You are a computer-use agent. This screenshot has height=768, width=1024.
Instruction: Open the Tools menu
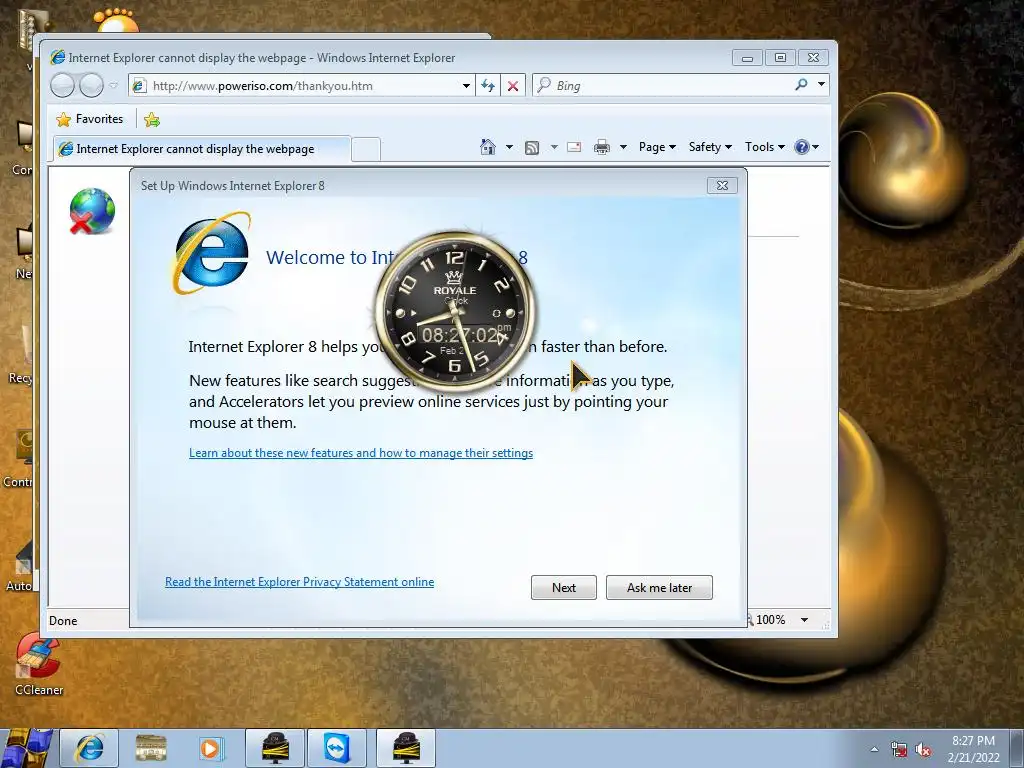click(x=765, y=147)
